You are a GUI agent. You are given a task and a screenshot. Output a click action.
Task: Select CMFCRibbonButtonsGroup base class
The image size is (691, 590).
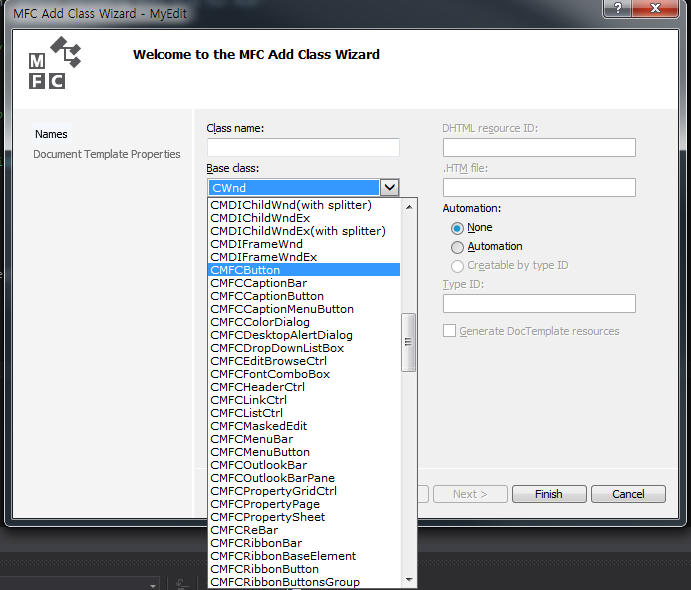304,582
